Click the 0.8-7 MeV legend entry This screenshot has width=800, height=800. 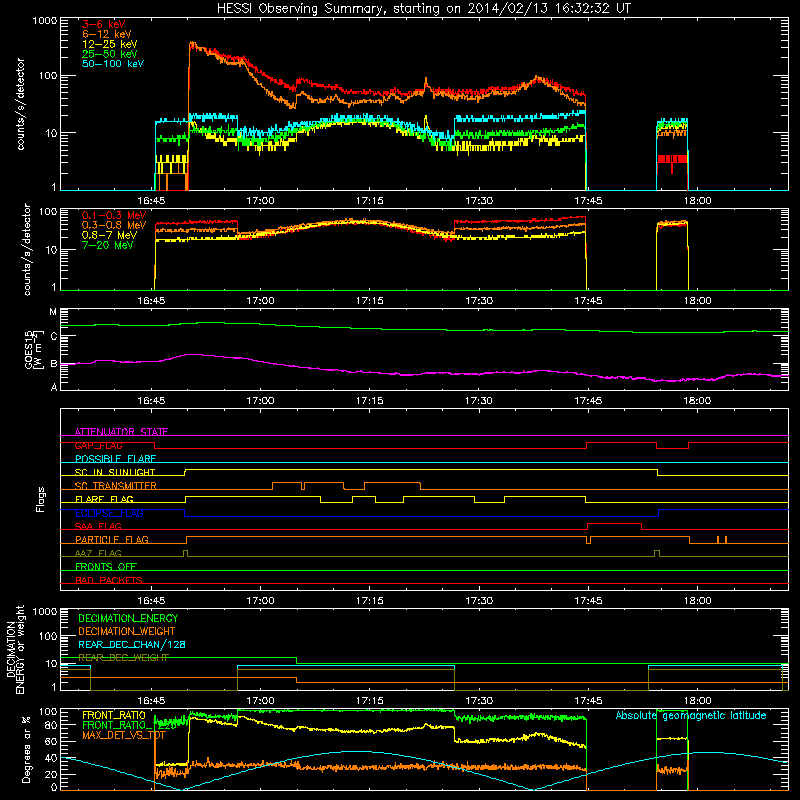[x=110, y=235]
